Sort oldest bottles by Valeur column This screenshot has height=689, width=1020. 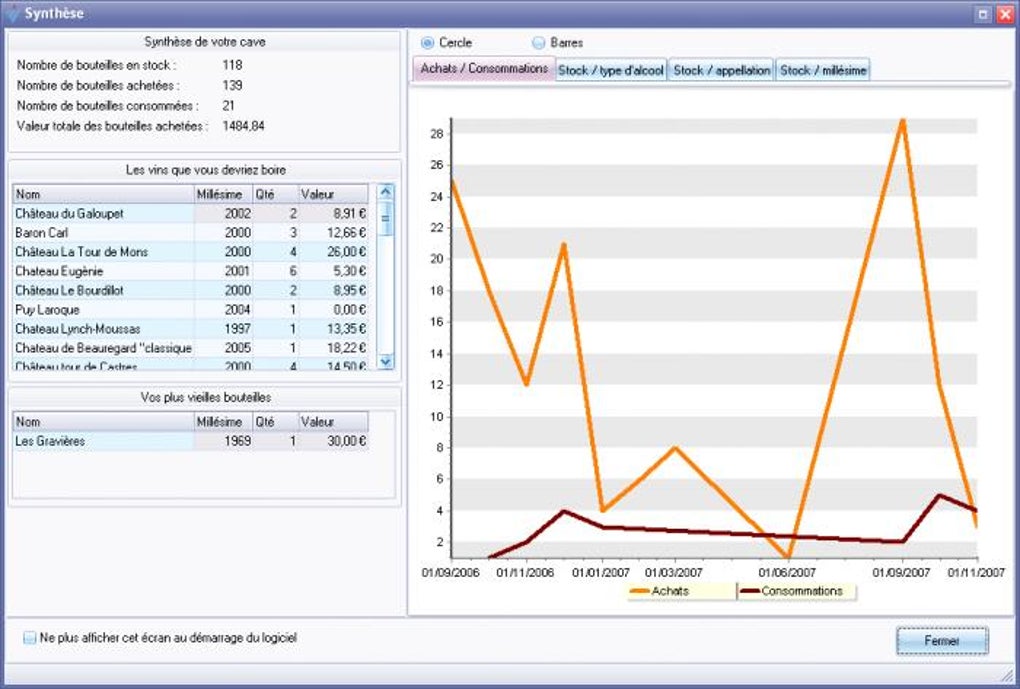point(333,422)
